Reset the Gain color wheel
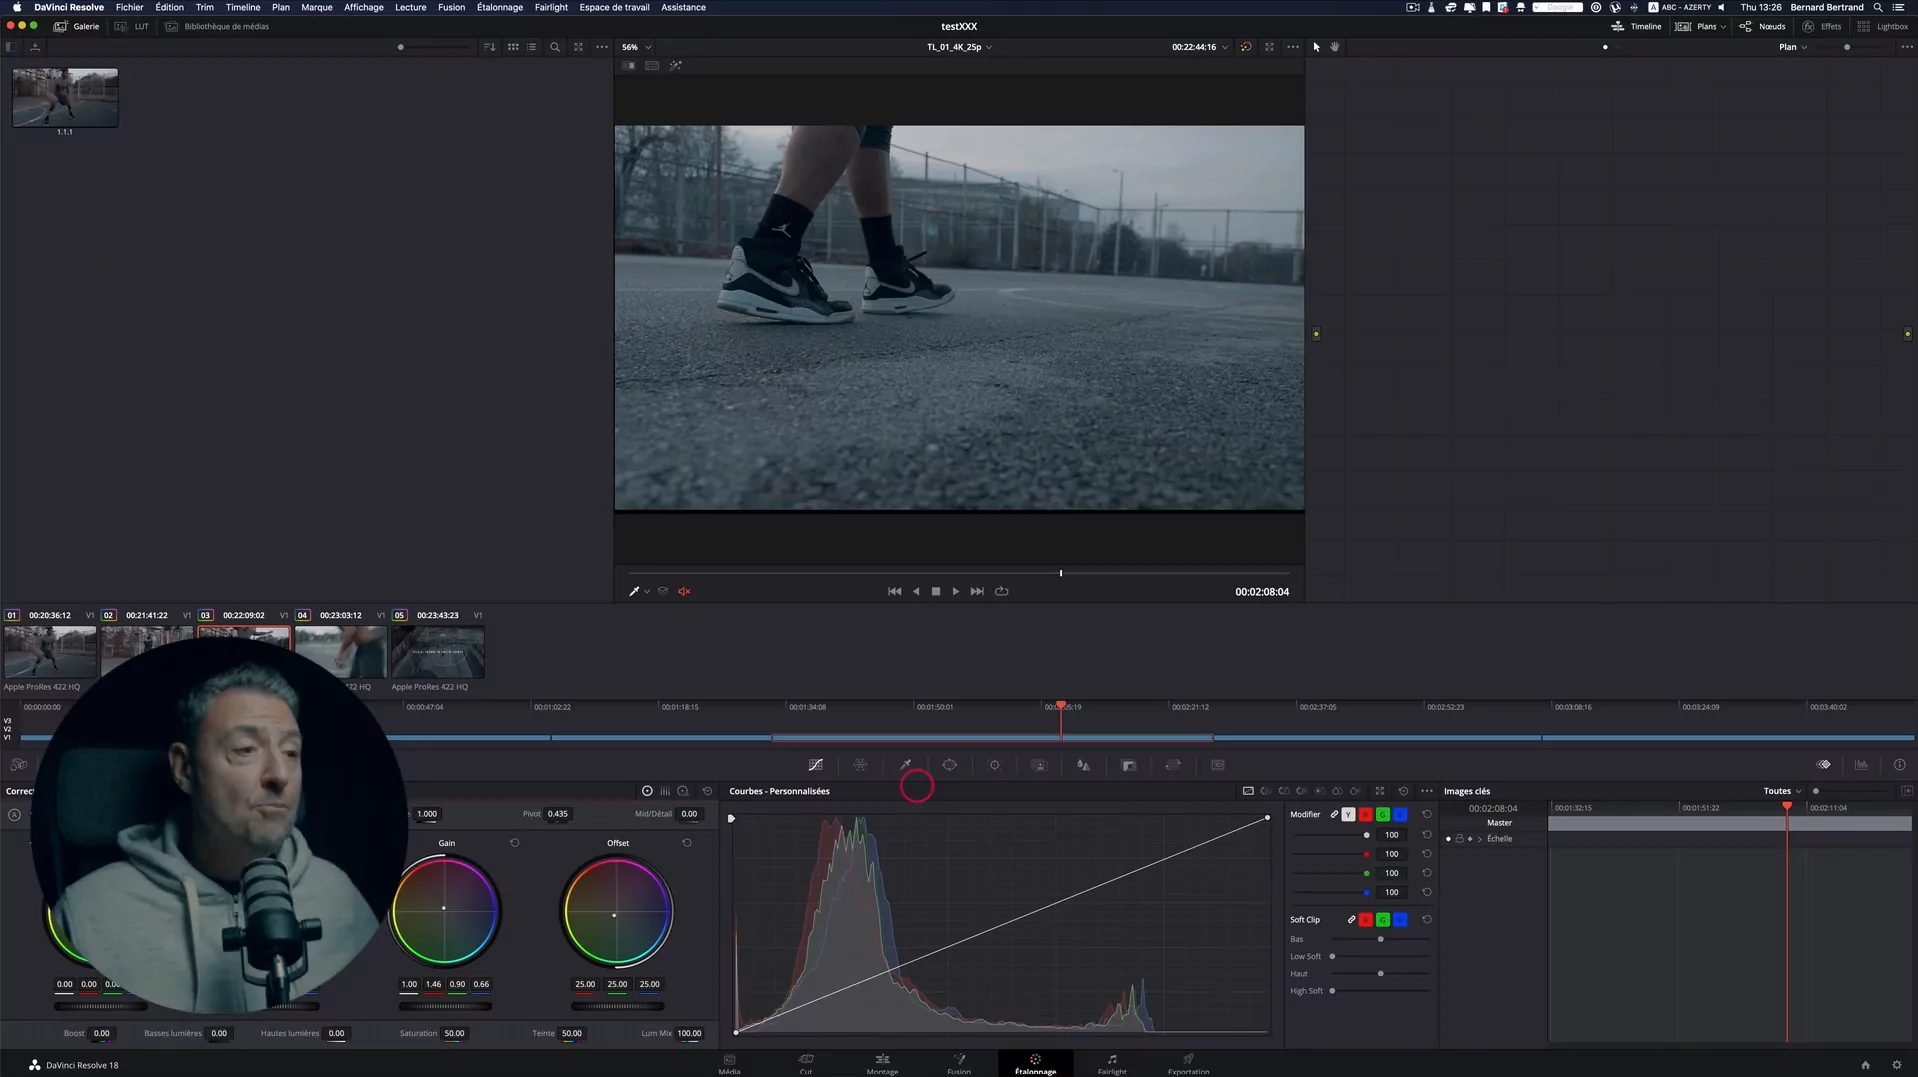Screen dimensions: 1918x1077 click(x=515, y=843)
